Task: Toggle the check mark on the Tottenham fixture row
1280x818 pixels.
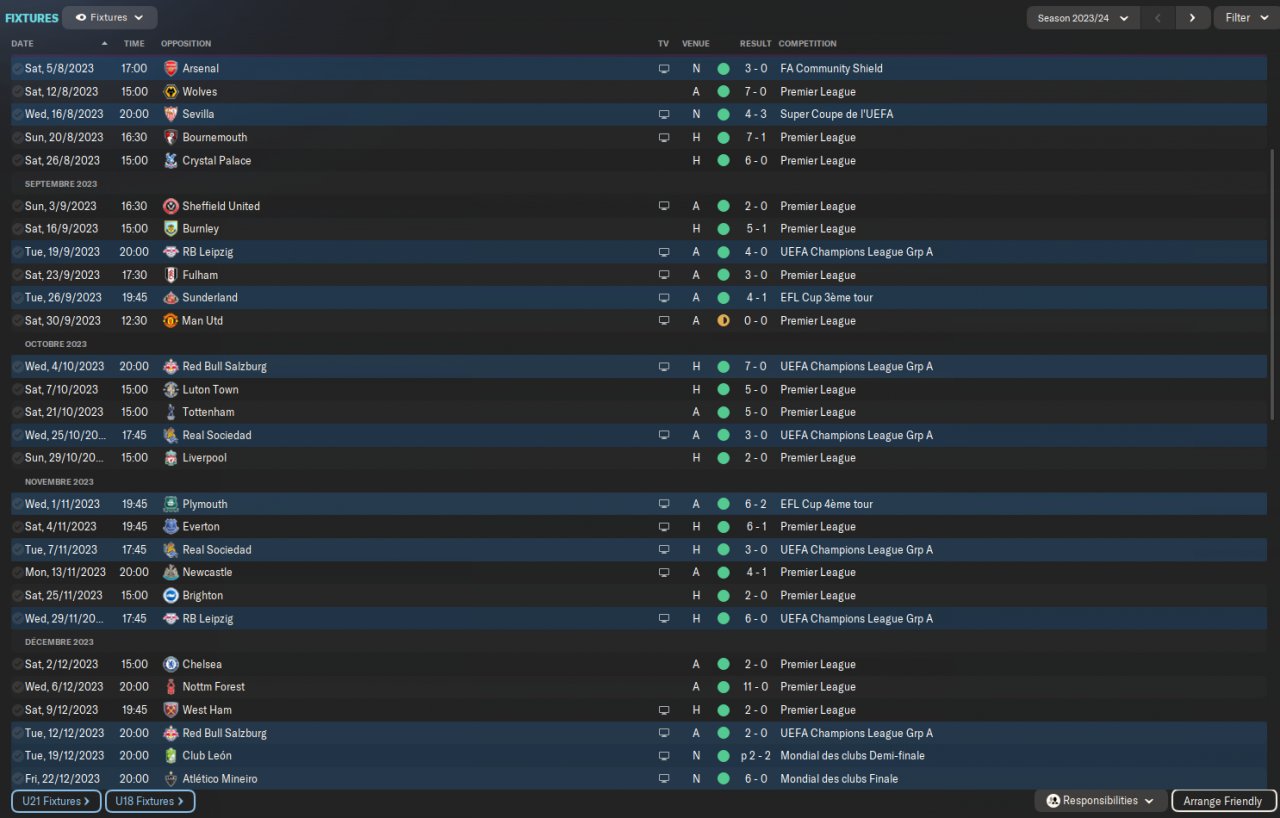Action: point(17,412)
